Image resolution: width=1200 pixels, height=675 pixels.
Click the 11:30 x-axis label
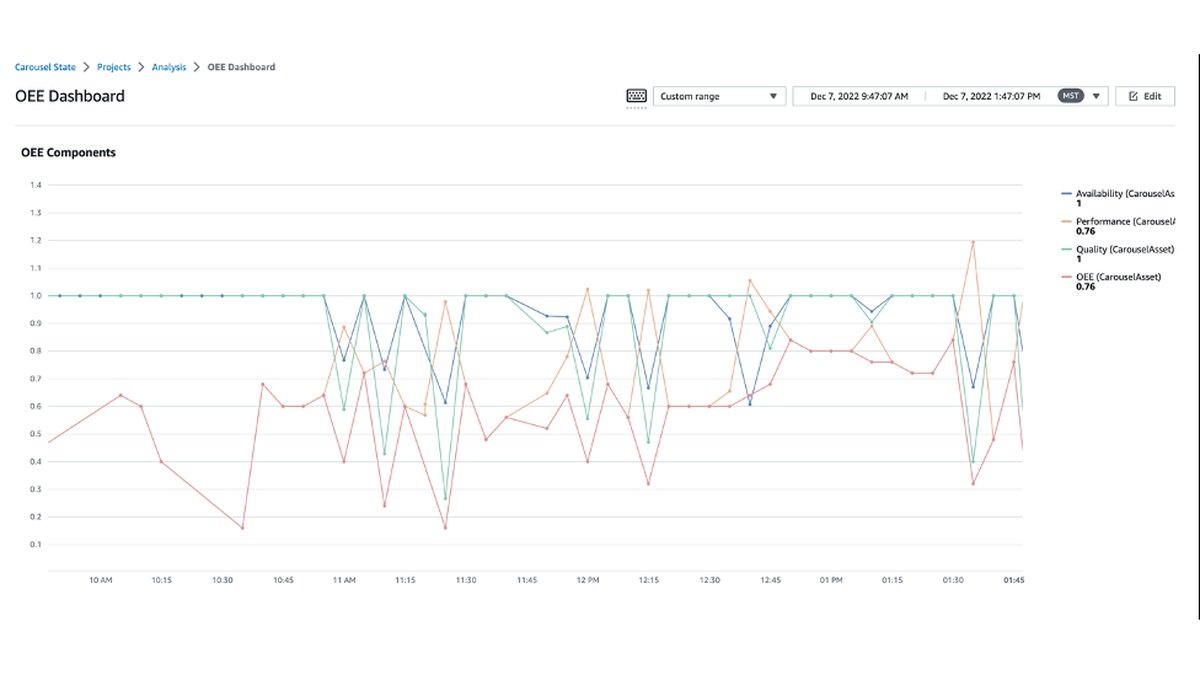coord(465,580)
